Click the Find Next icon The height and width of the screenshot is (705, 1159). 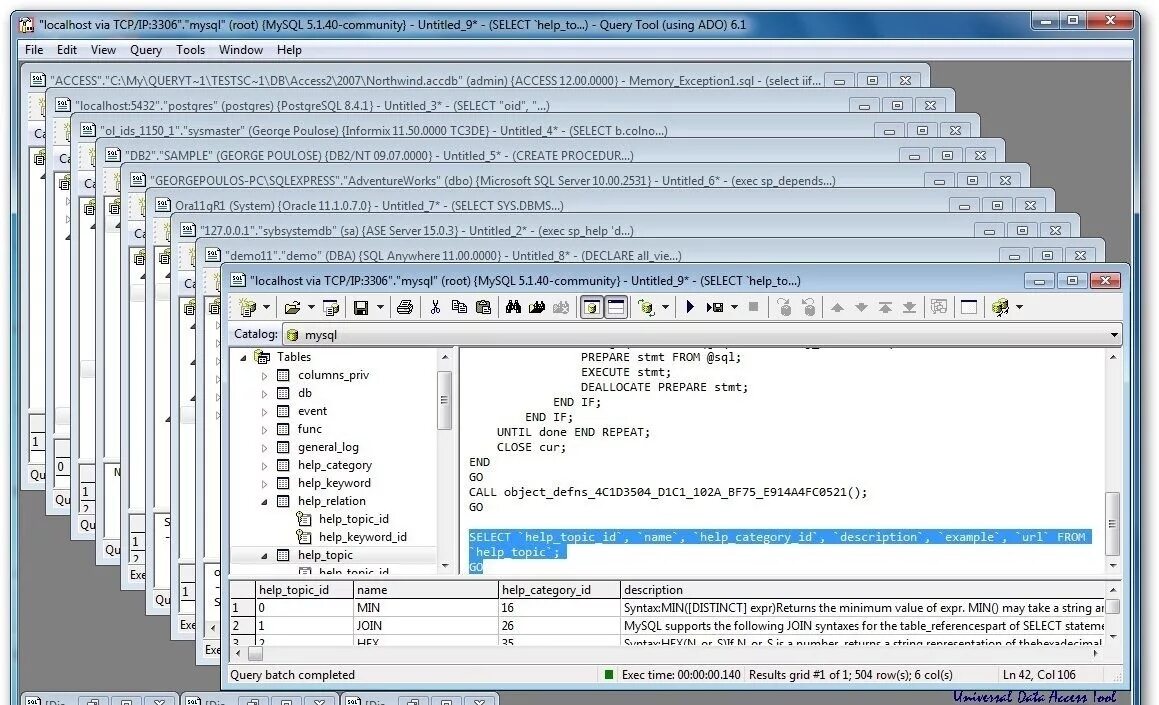tap(537, 307)
